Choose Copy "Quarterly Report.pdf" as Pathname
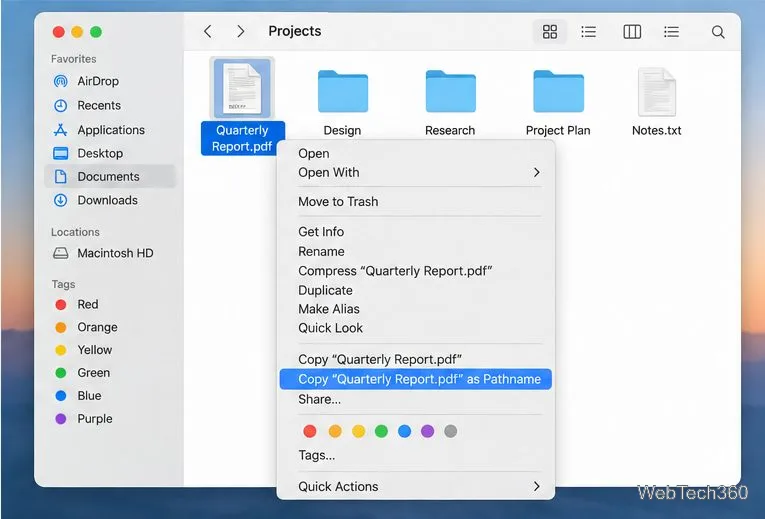Screen dimensions: 765x519 (416, 379)
